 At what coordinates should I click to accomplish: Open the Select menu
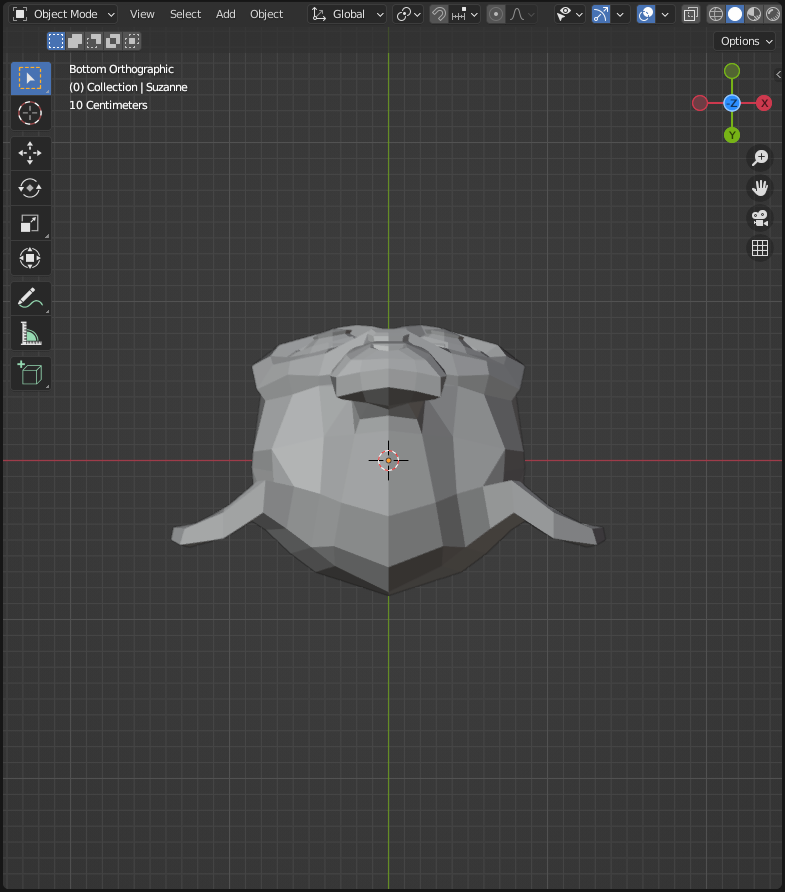[185, 14]
